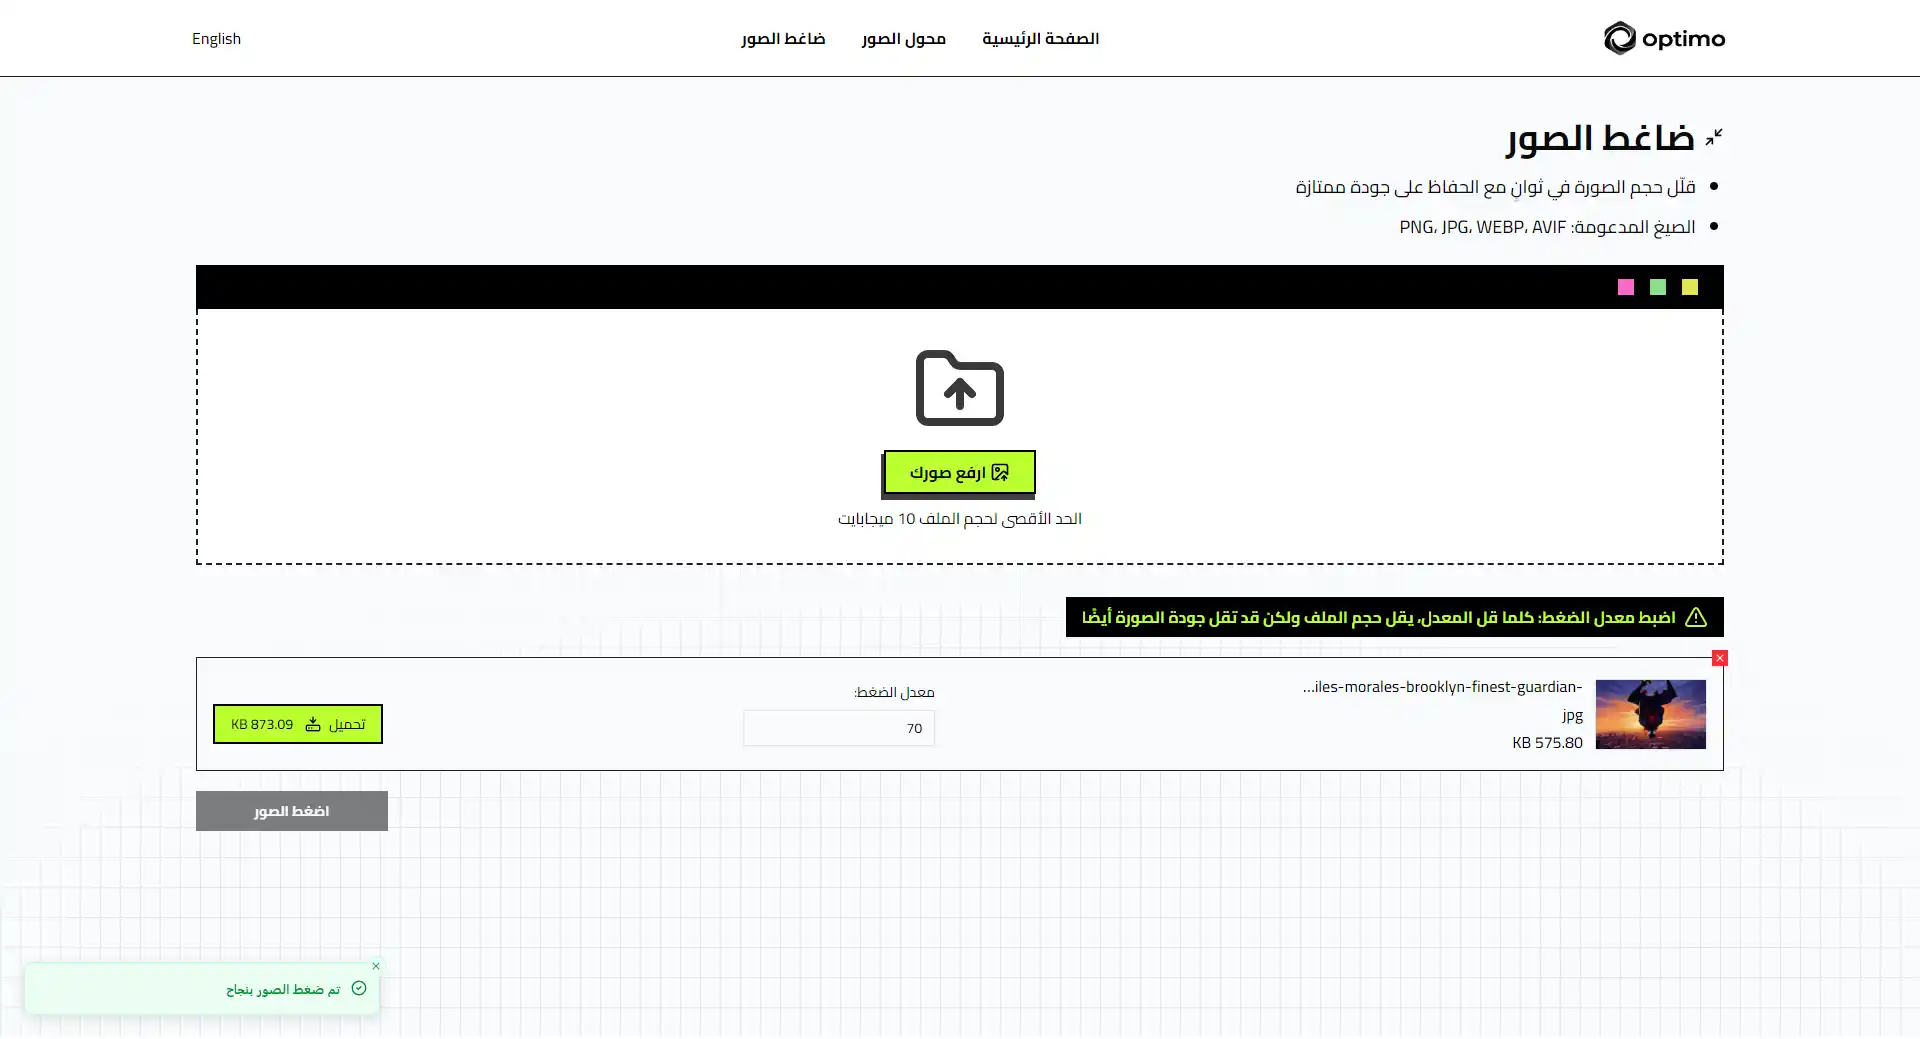Dismiss the تم ضغط الصور بنجاح notification
Screen dimensions: 1920x1039
coord(377,966)
